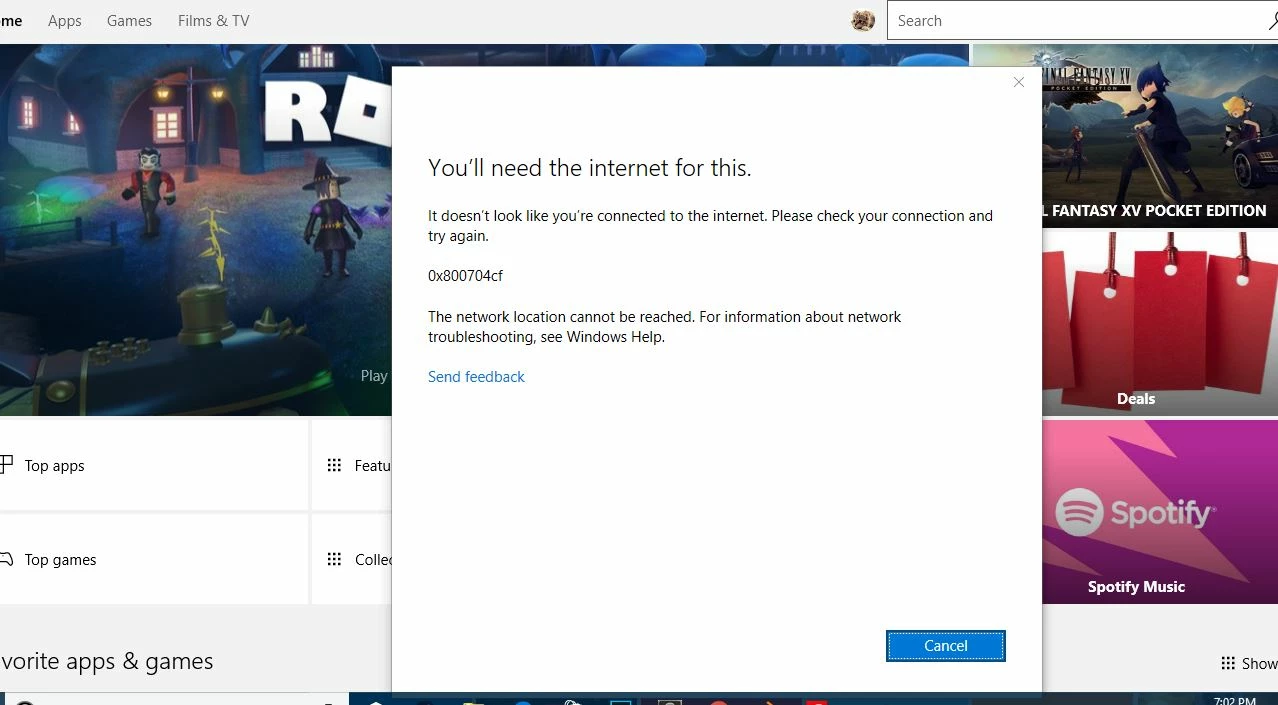Open the Top apps tile
The height and width of the screenshot is (705, 1278).
pyautogui.click(x=153, y=465)
